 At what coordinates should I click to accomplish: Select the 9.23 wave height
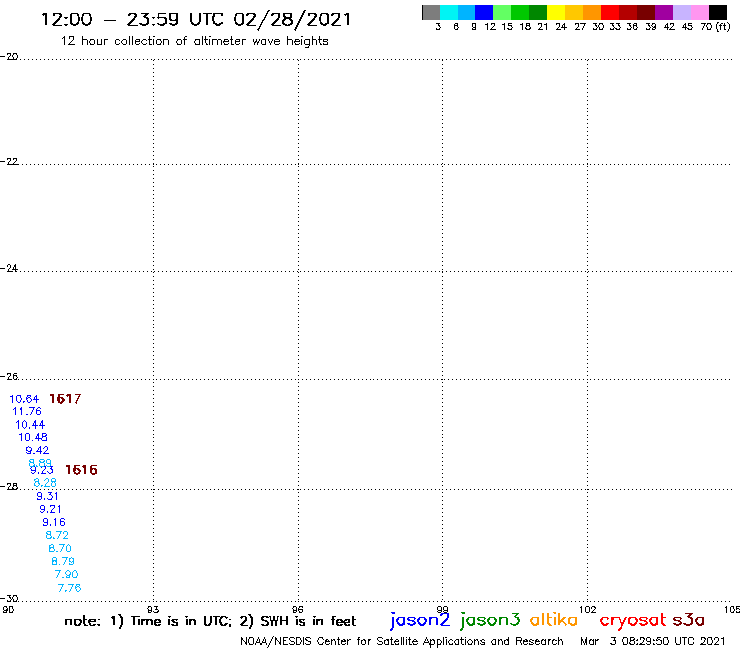[42, 471]
